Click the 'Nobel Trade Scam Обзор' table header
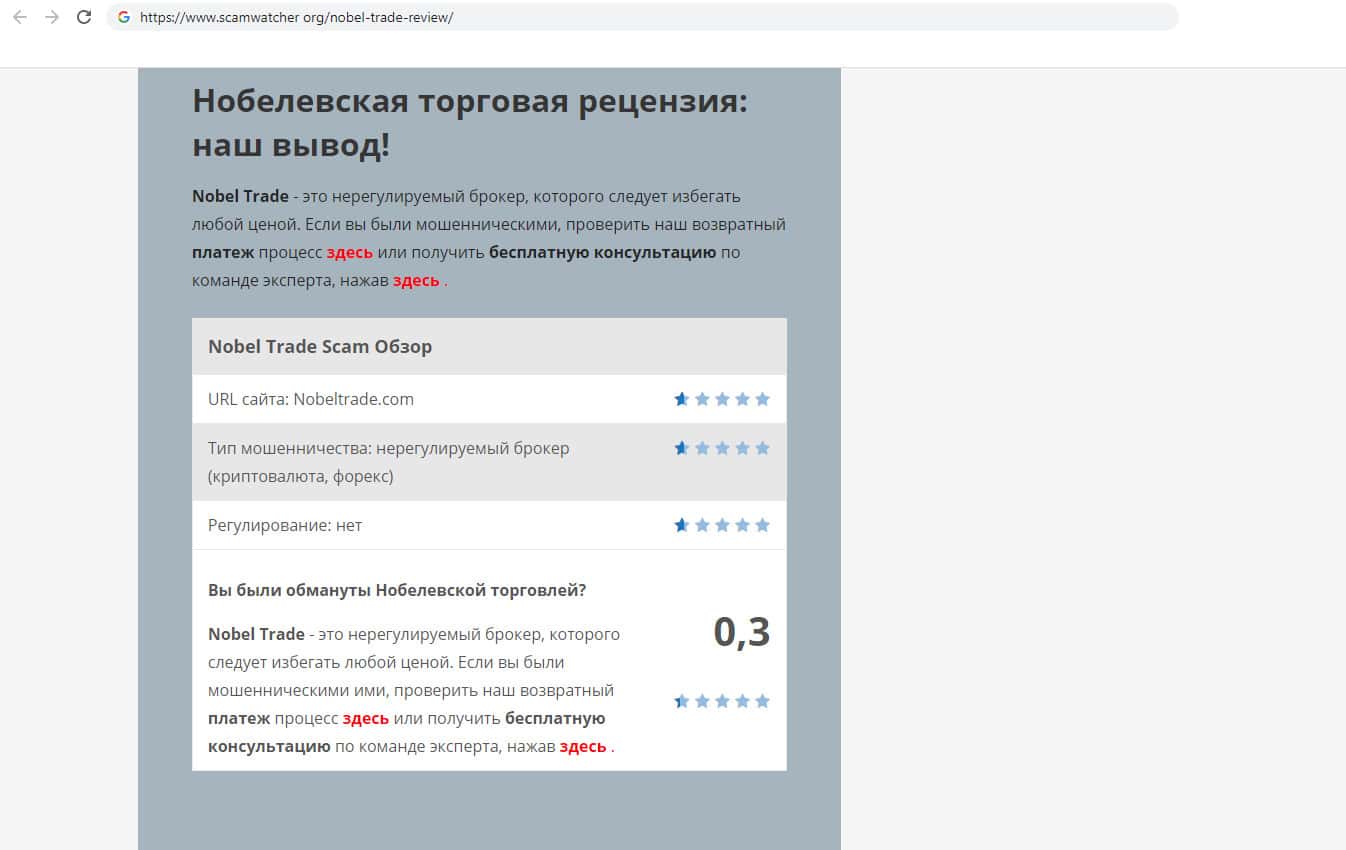Image resolution: width=1346 pixels, height=850 pixels. pyautogui.click(x=320, y=347)
